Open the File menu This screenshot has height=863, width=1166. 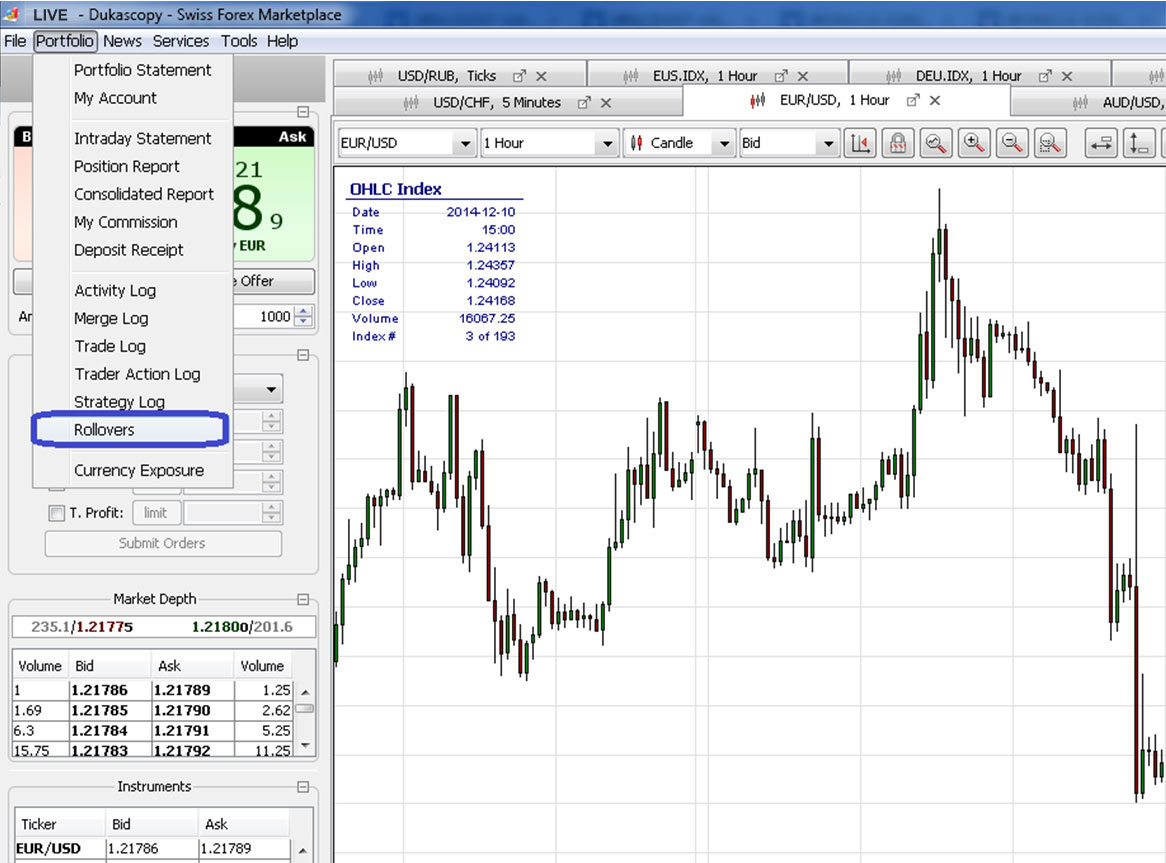click(15, 41)
